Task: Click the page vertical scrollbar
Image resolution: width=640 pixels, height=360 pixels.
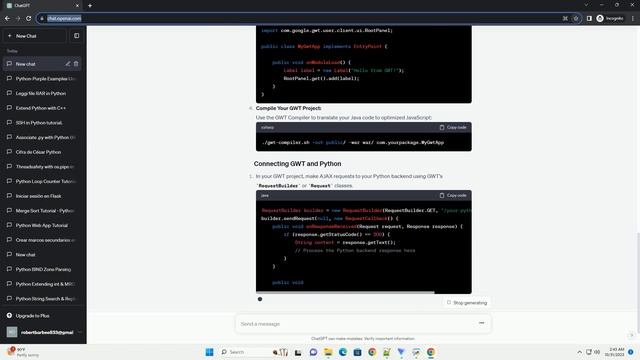Action: click(x=638, y=282)
